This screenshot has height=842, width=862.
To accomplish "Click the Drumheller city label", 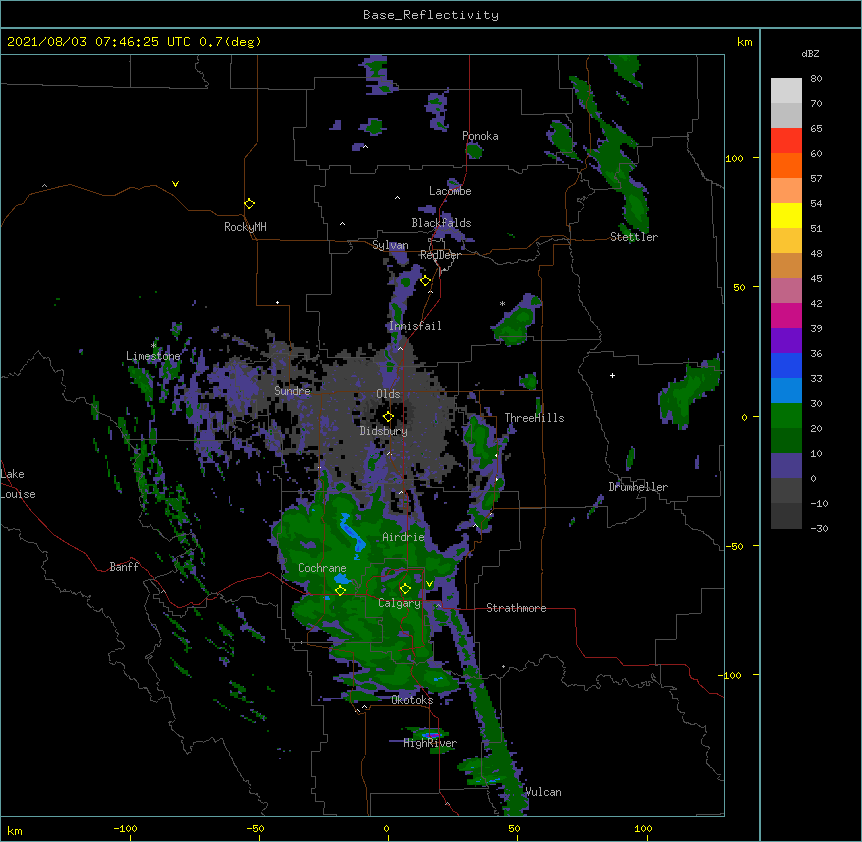I will pos(638,487).
